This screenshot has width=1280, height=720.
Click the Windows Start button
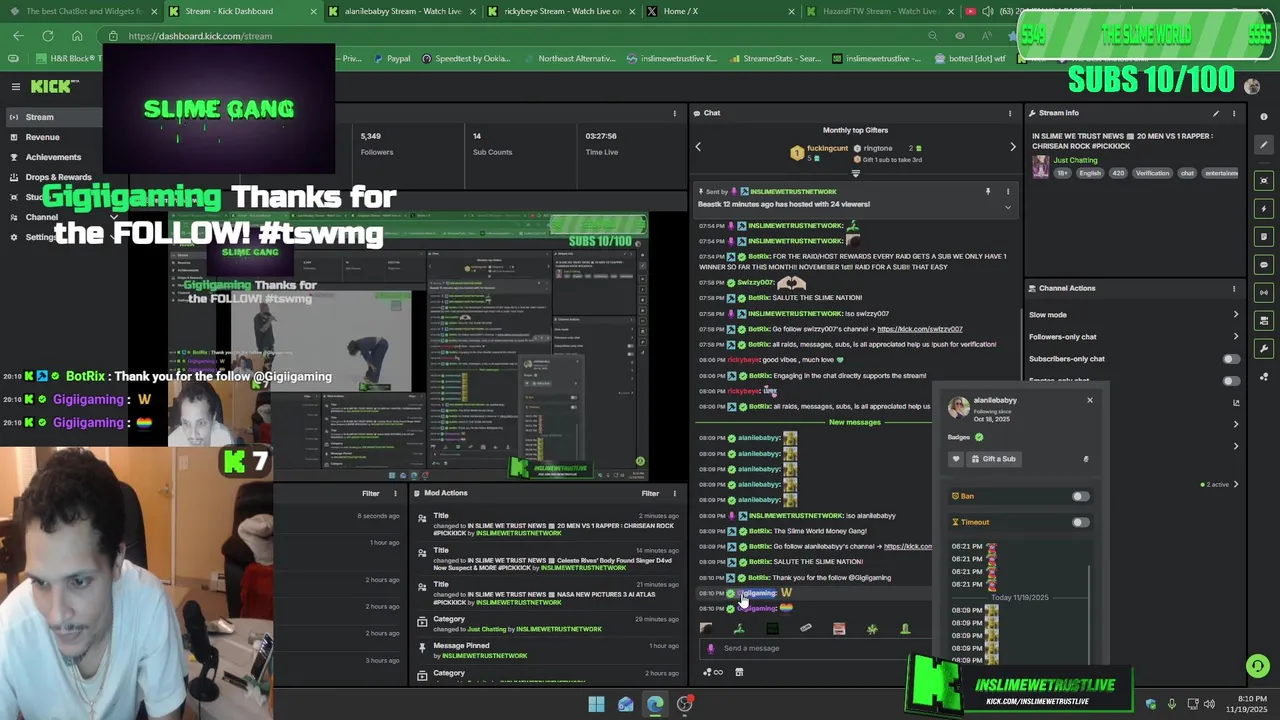click(596, 704)
